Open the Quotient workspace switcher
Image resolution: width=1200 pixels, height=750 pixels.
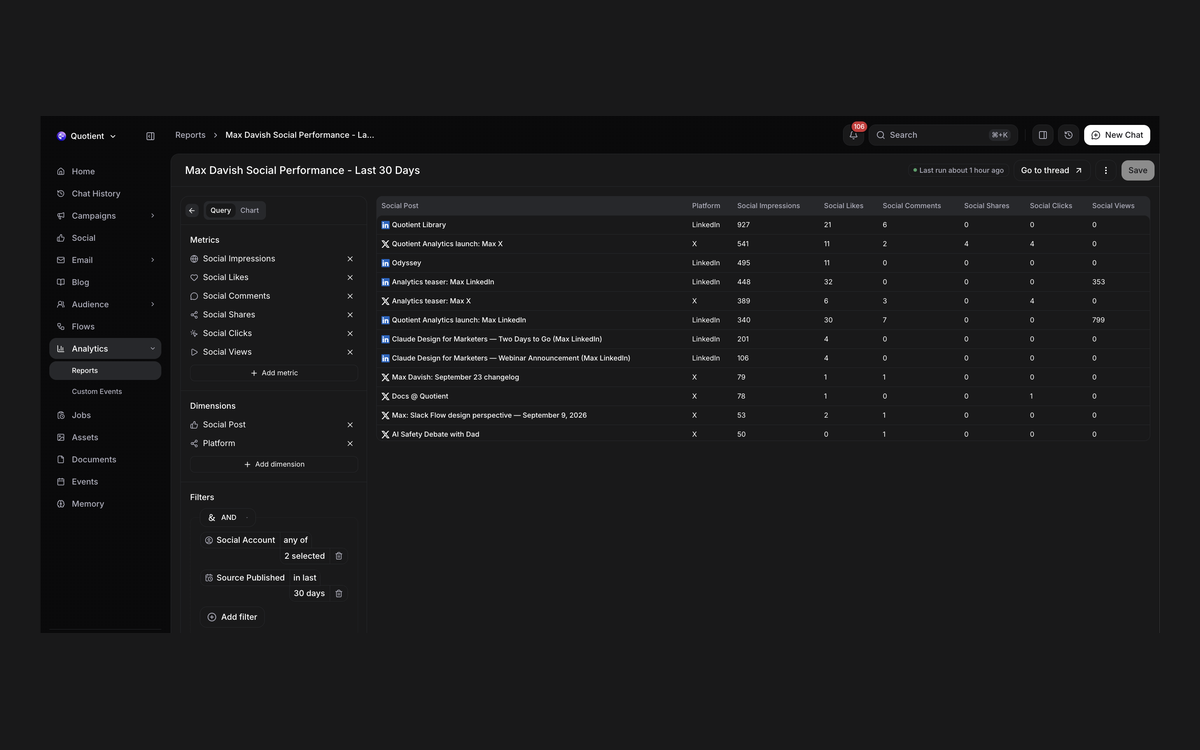[x=87, y=136]
